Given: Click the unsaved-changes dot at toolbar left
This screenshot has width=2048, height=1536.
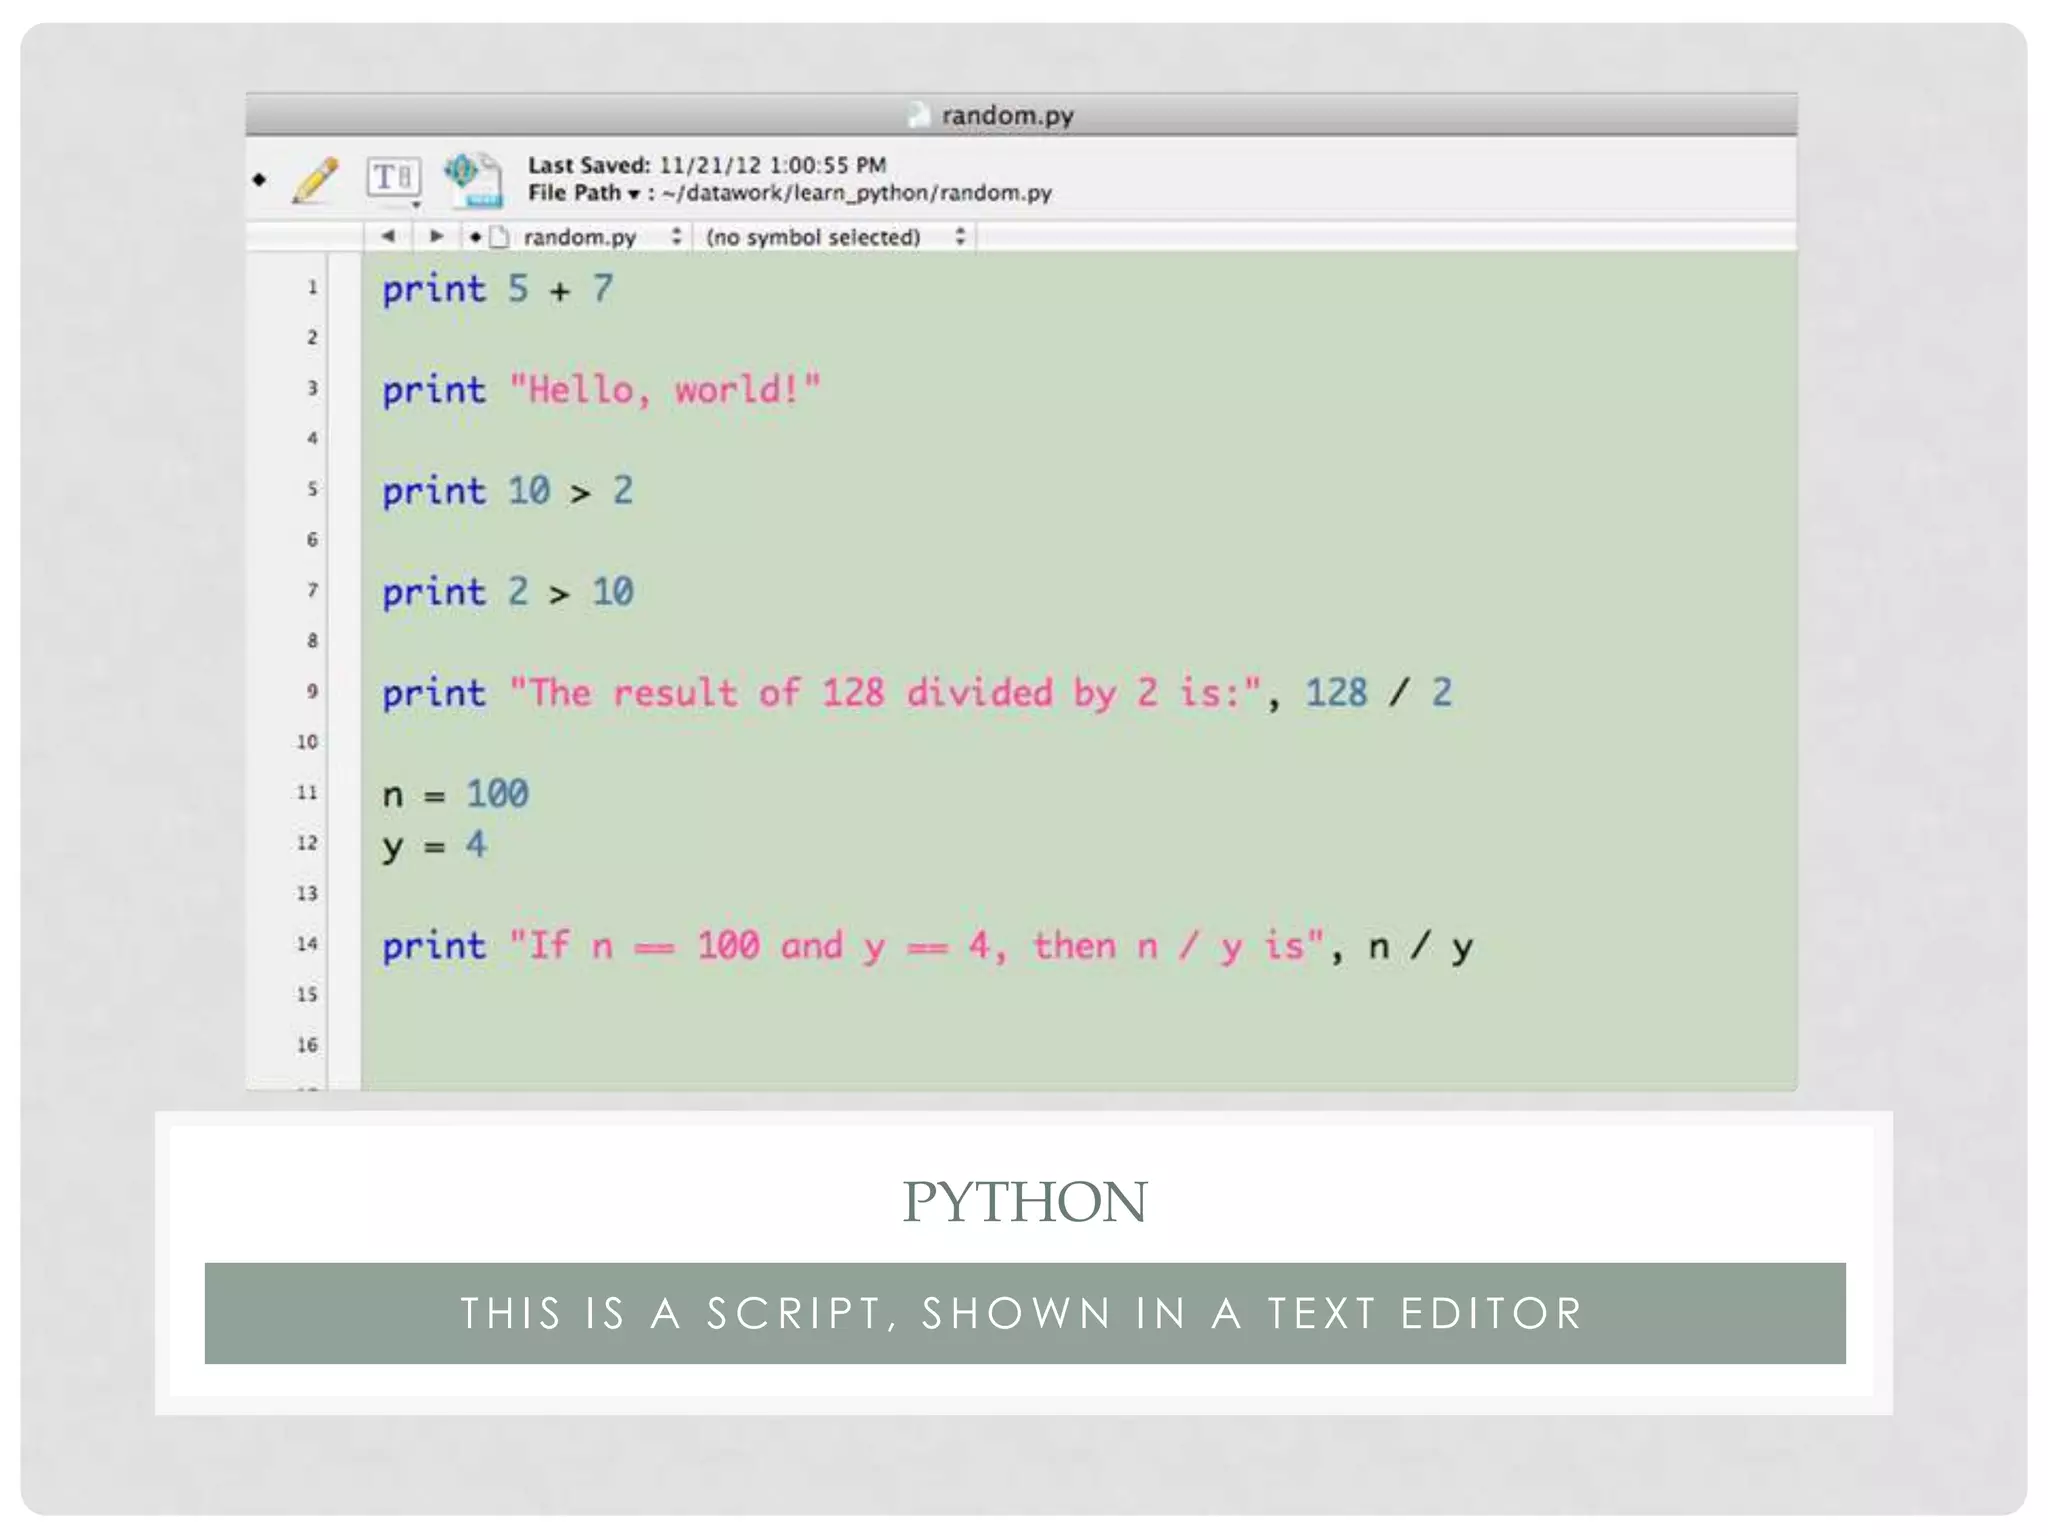Looking at the screenshot, I should [260, 180].
